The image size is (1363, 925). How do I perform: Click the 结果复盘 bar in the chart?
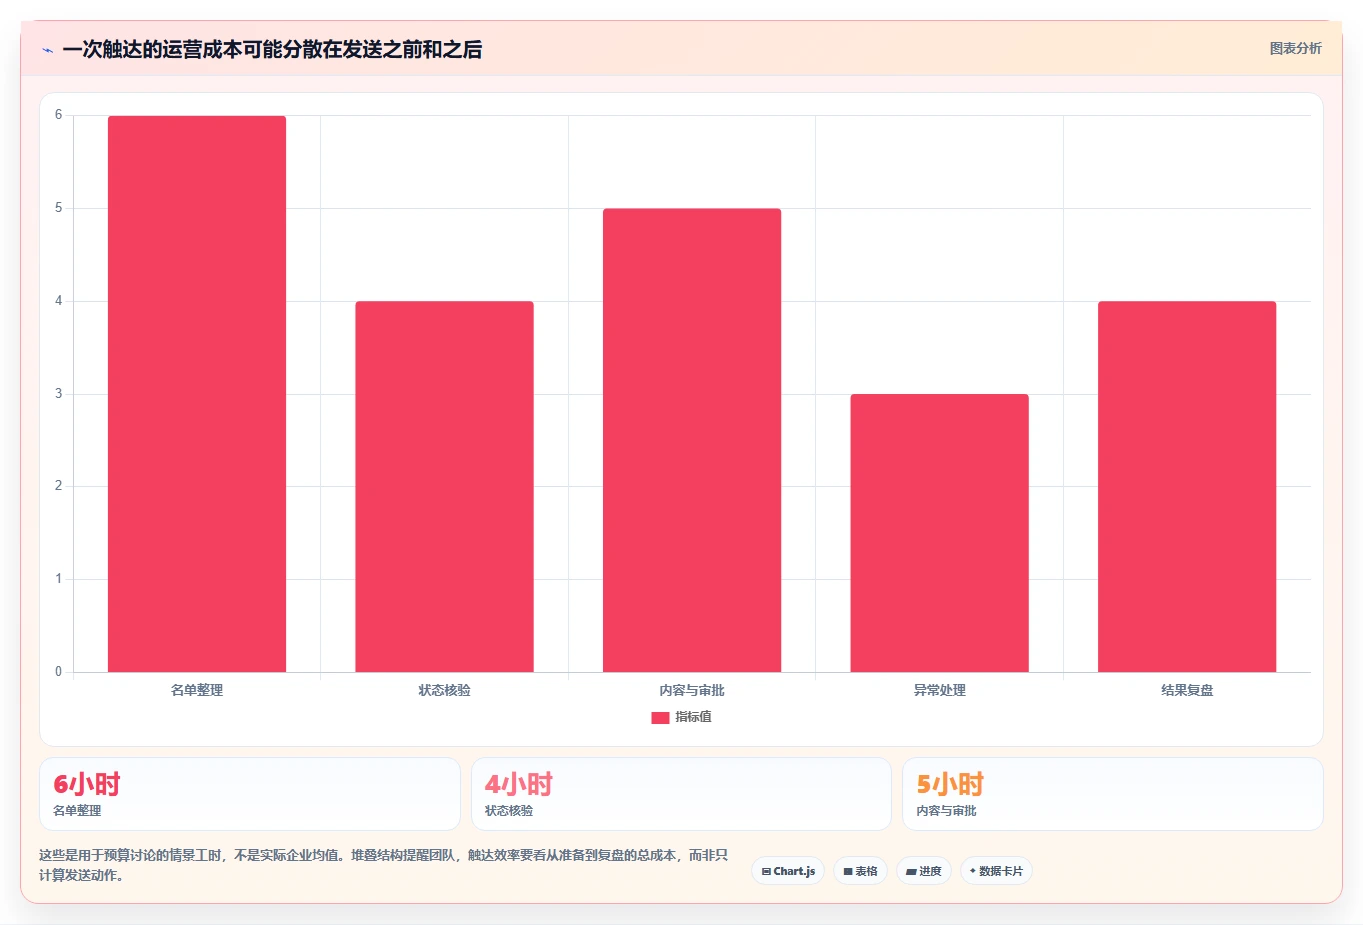(x=1187, y=487)
